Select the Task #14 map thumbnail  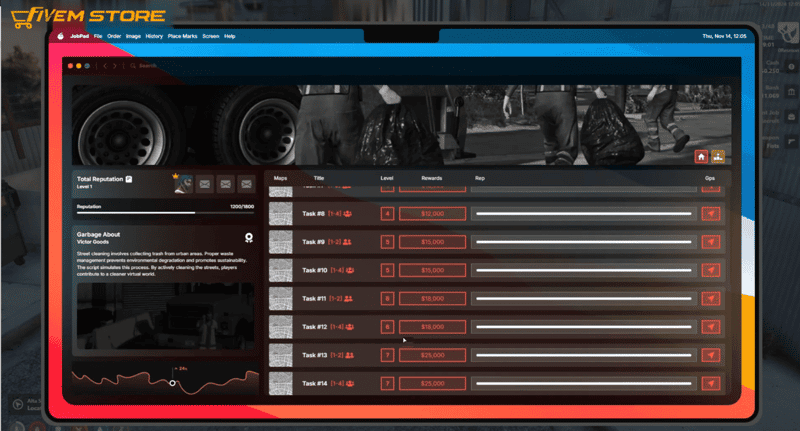281,384
